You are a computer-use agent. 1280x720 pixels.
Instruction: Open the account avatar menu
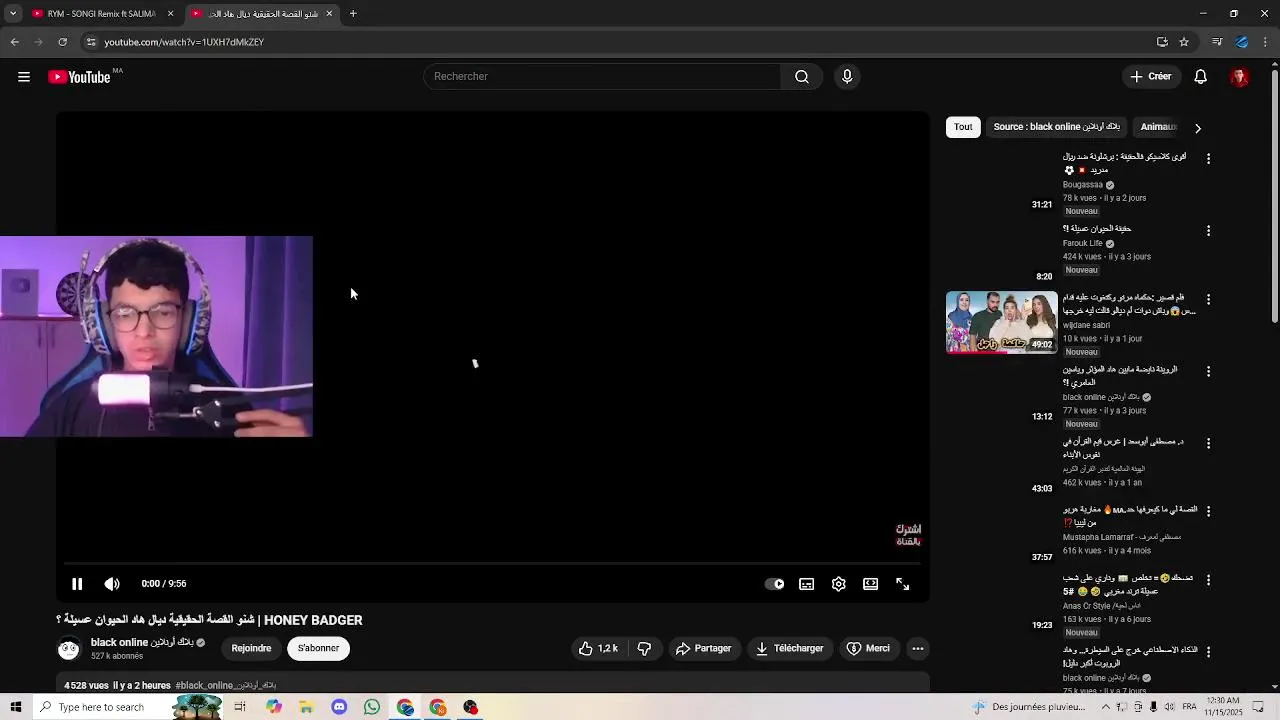click(1239, 77)
